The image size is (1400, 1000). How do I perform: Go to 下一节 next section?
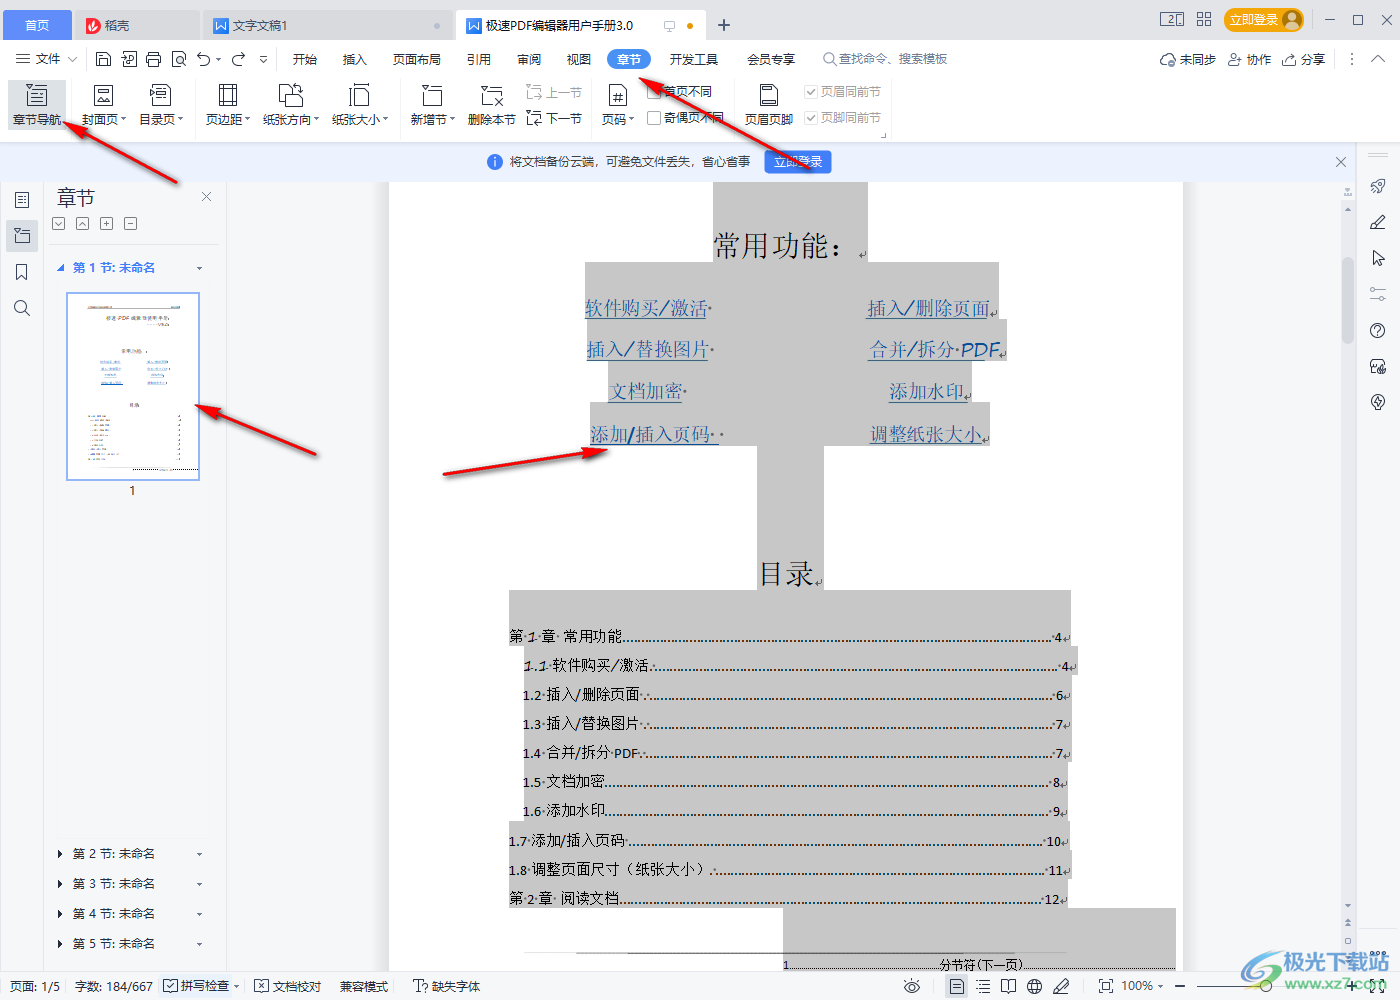coord(554,118)
